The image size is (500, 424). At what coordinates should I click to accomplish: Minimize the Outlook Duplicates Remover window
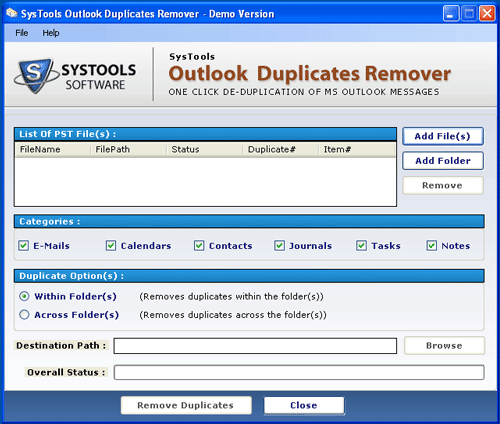(451, 14)
